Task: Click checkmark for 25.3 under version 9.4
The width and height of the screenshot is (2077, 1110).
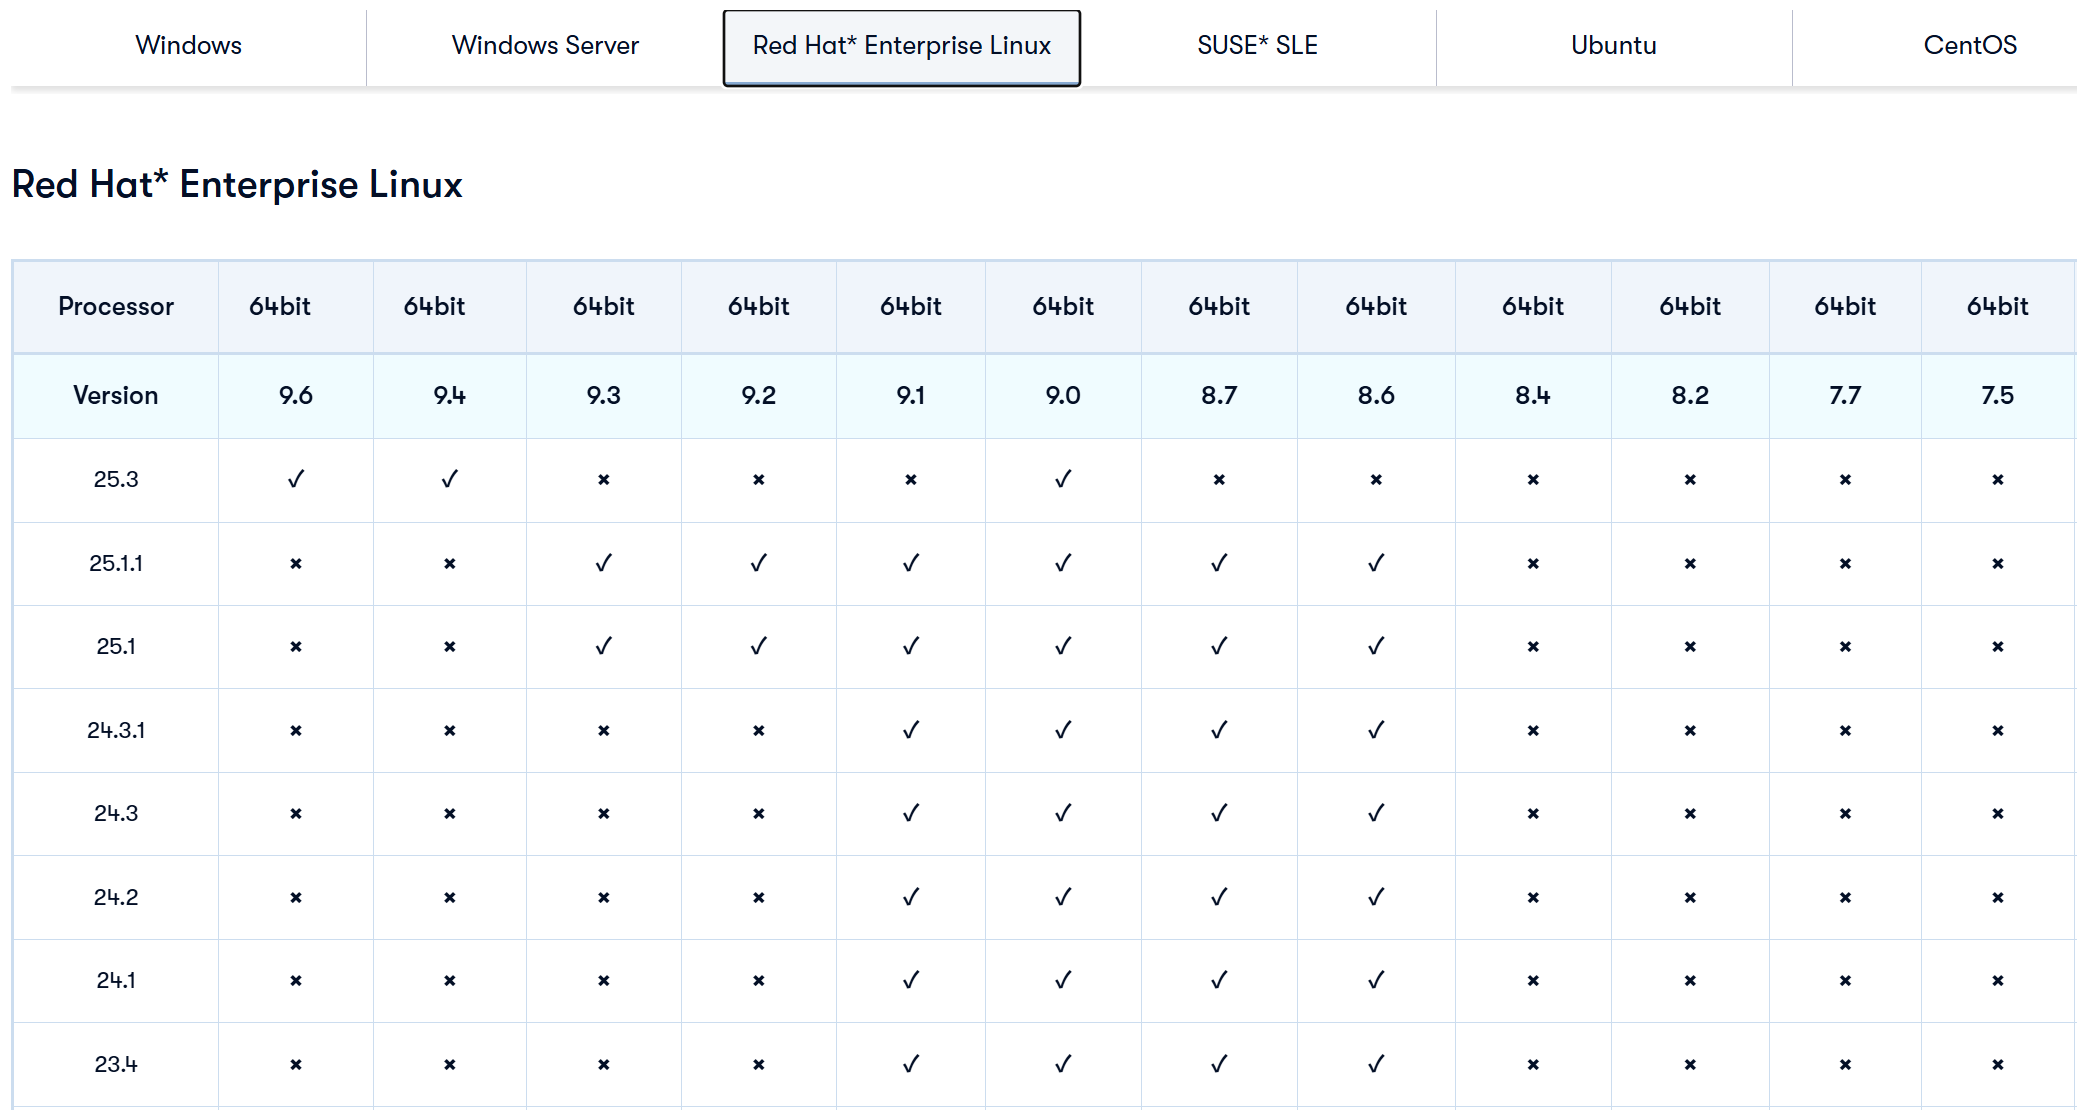Action: click(449, 479)
